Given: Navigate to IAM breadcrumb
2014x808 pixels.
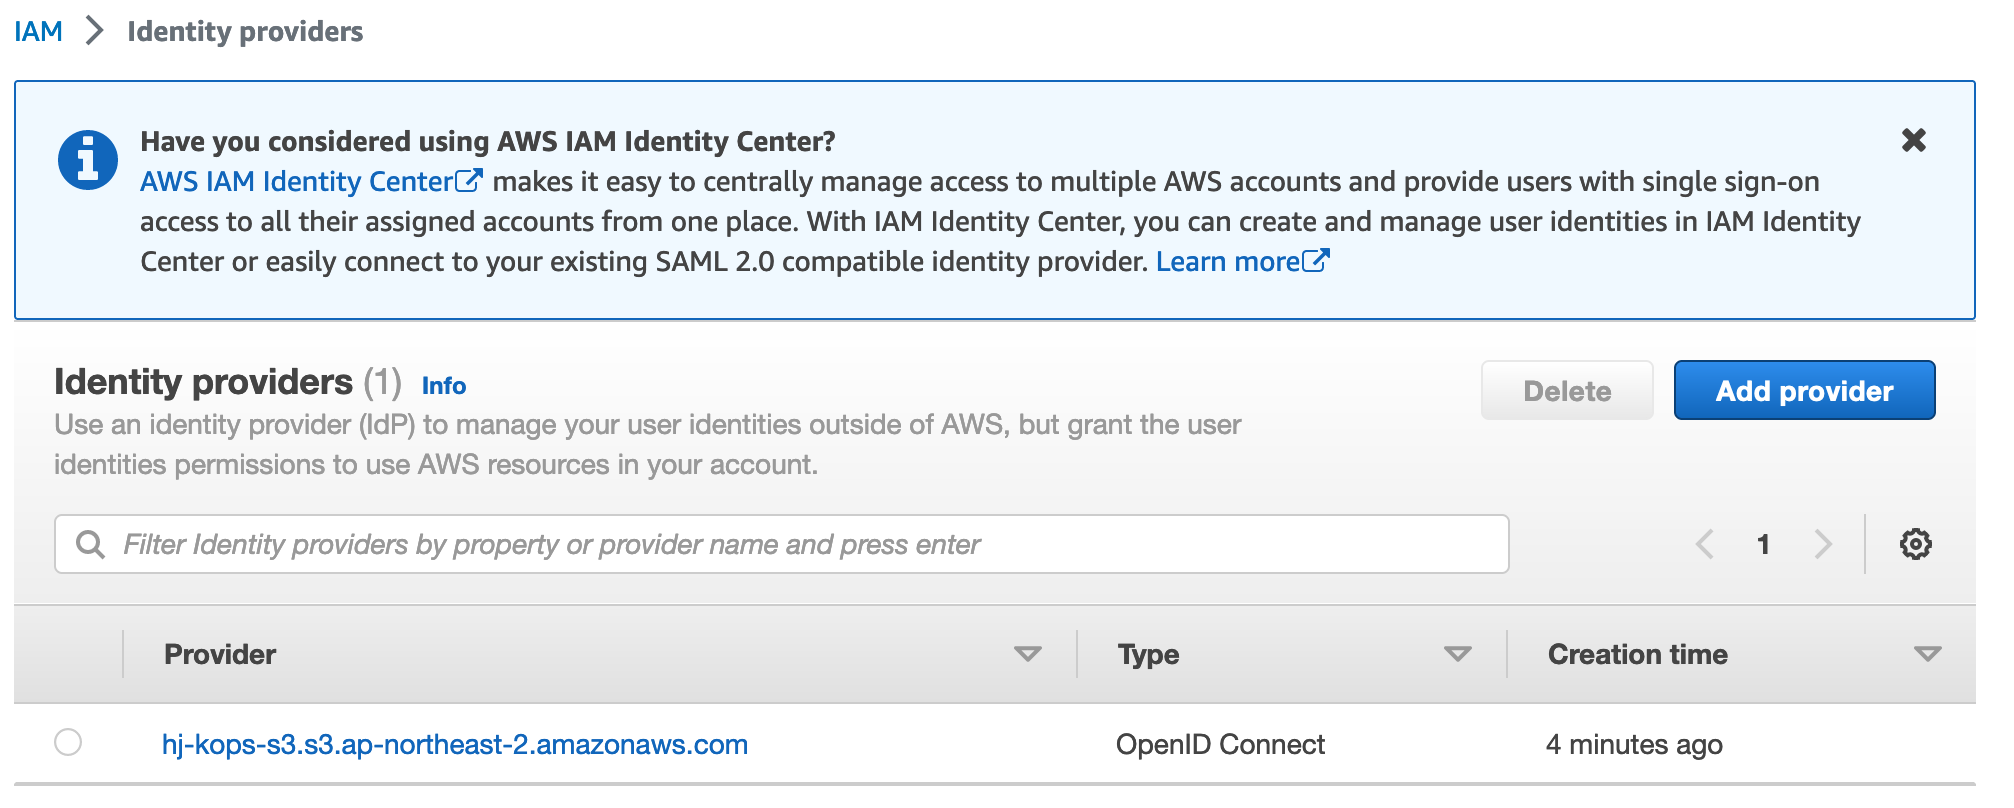Looking at the screenshot, I should [38, 31].
